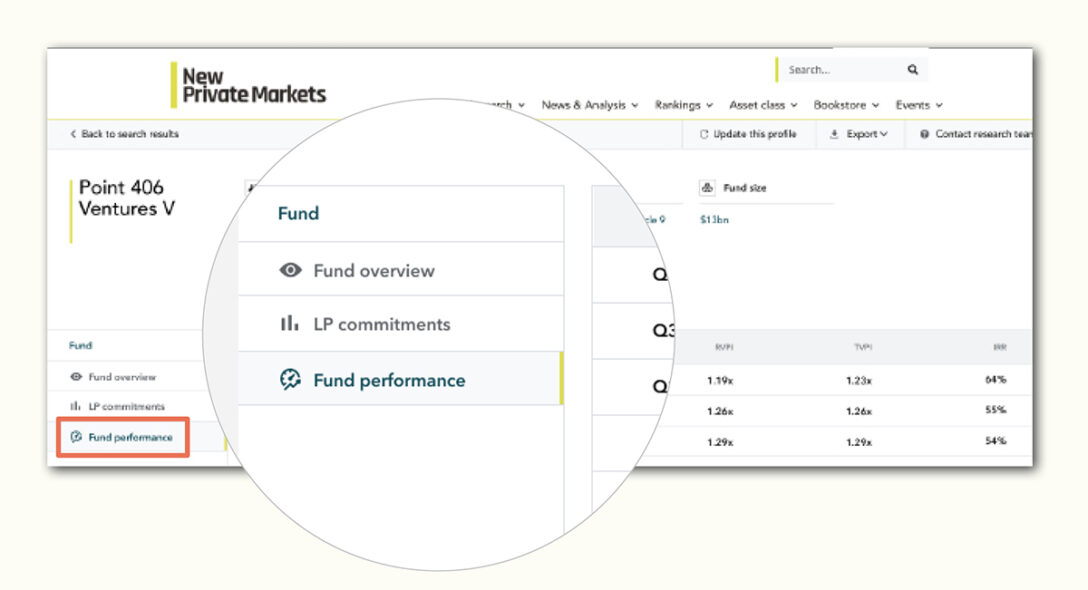
Task: Click the Contact research team help icon
Action: pos(923,134)
